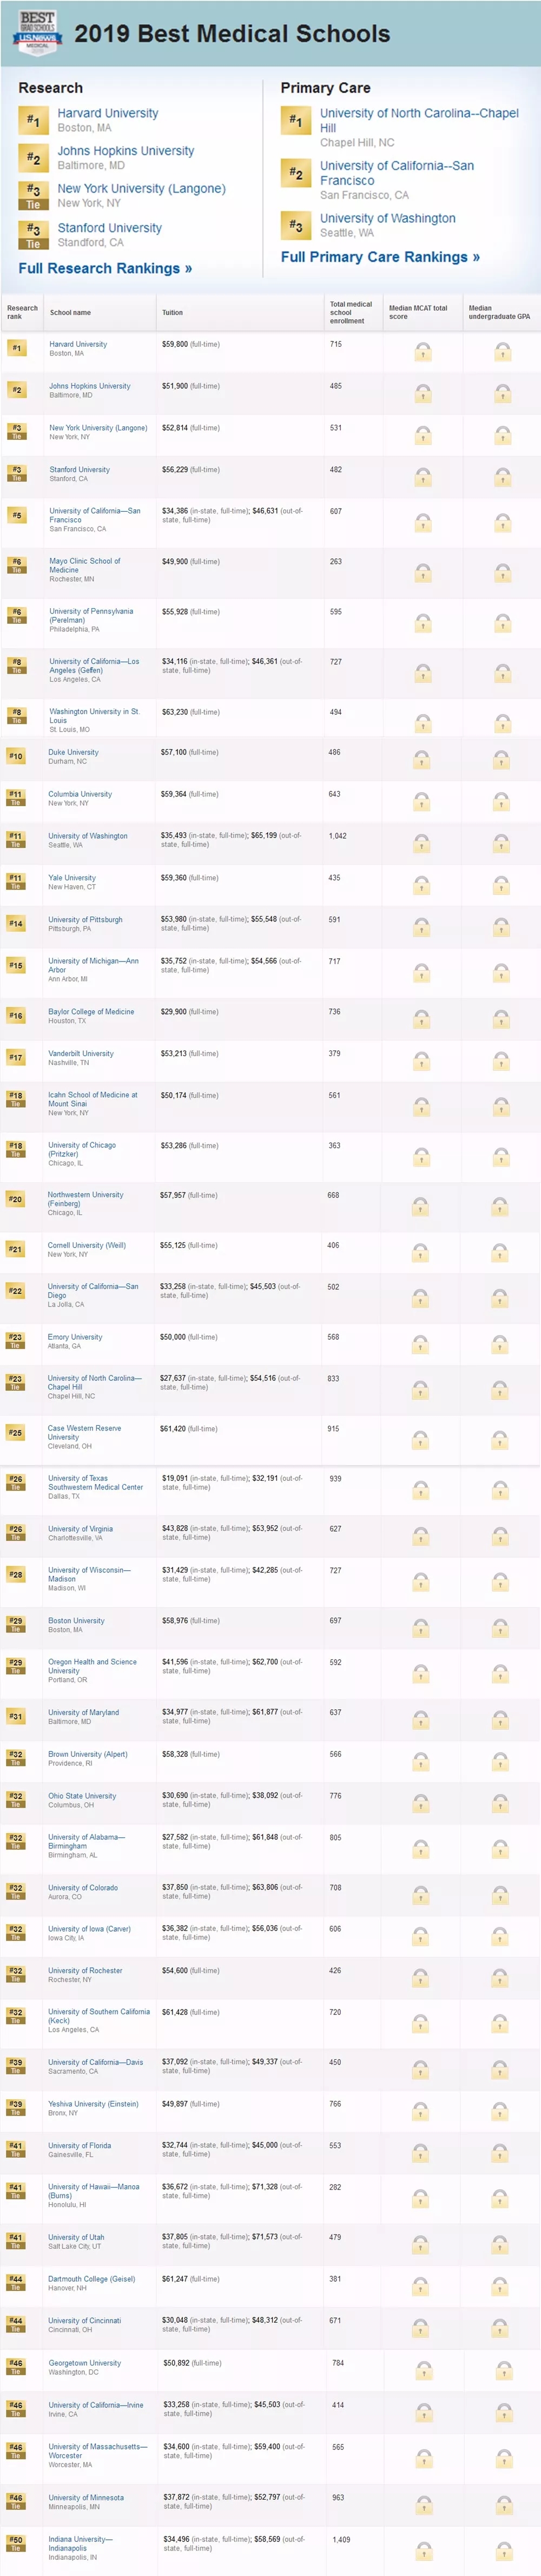This screenshot has height=2576, width=541.
Task: Click the Median MCAT total score header
Action: click(418, 312)
